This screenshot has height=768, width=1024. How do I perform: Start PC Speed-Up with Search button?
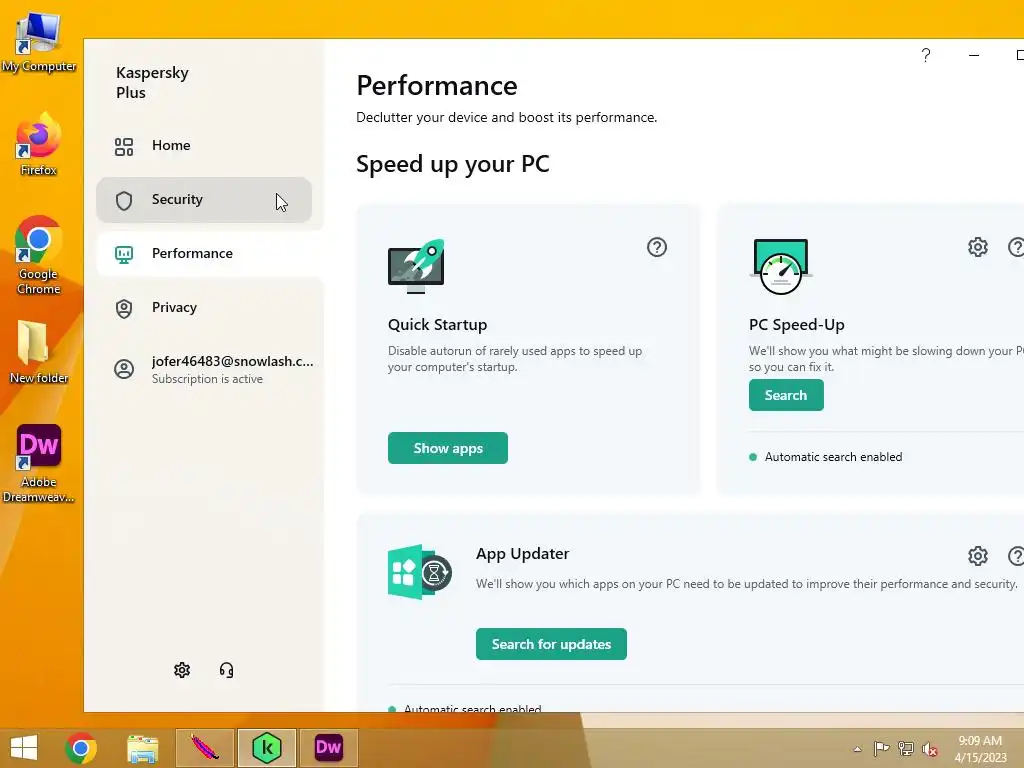tap(786, 395)
